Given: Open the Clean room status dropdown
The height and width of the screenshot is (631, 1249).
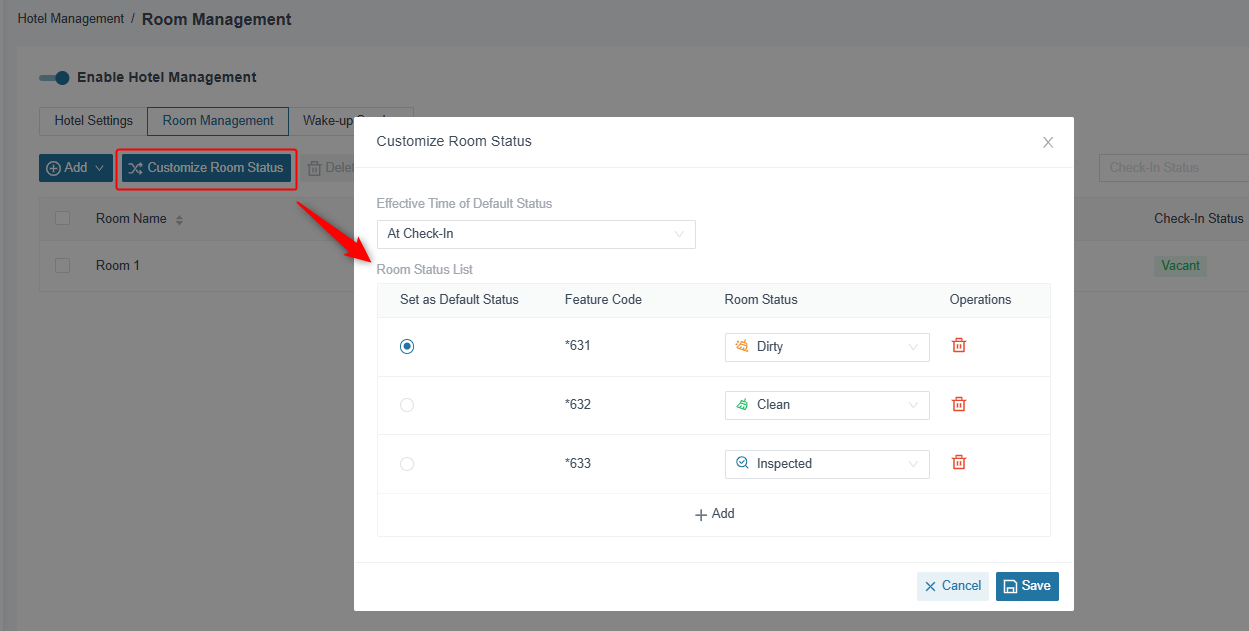Looking at the screenshot, I should click(x=827, y=405).
